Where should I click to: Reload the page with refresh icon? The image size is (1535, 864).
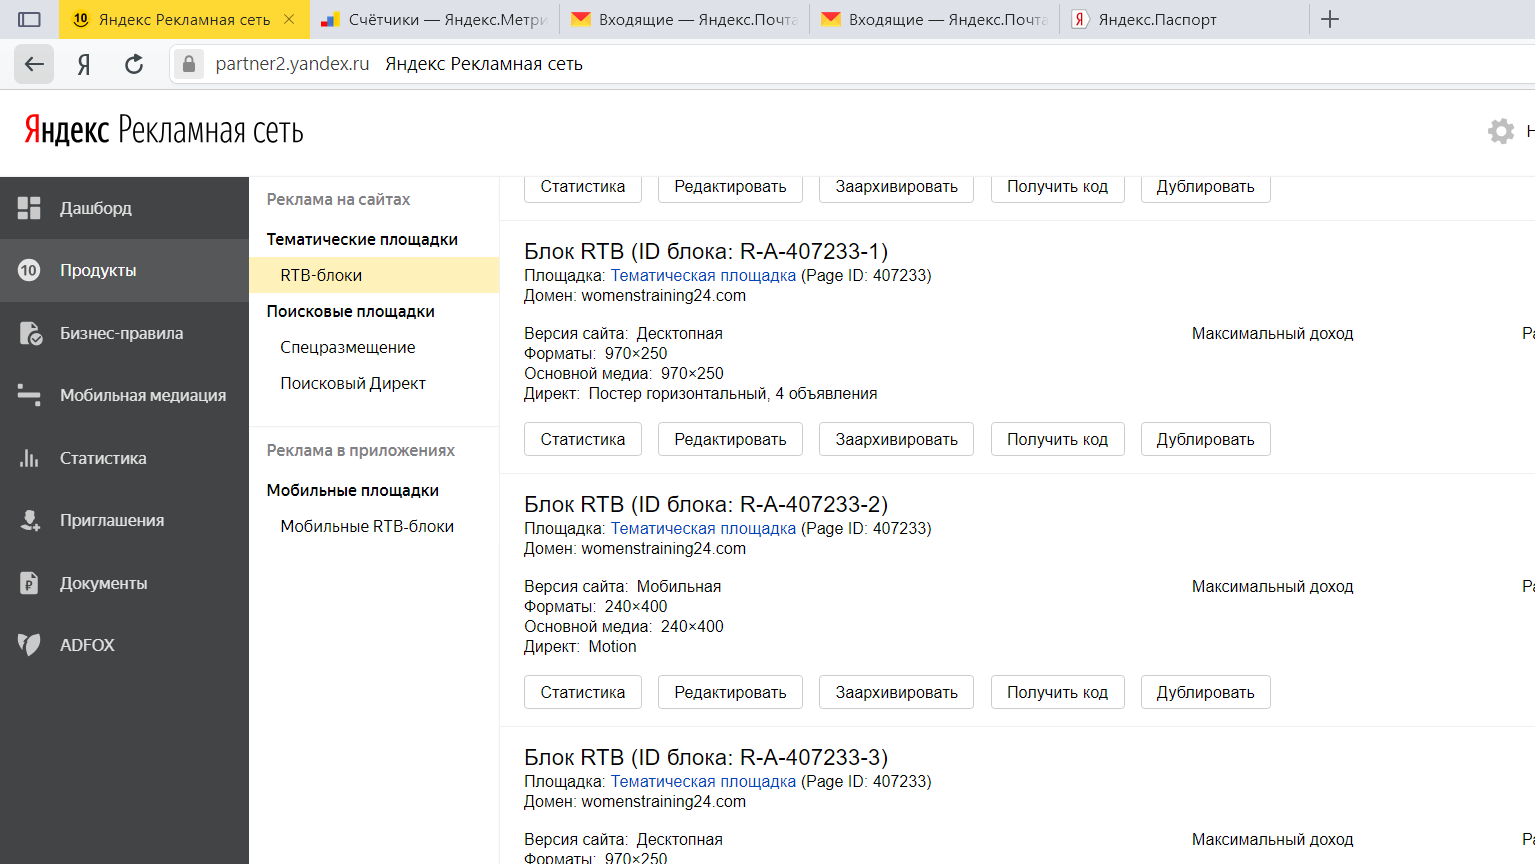(x=134, y=64)
